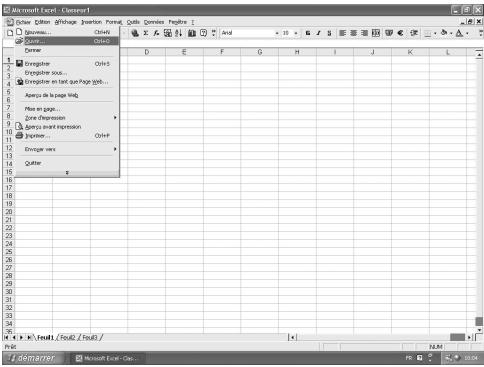The height and width of the screenshot is (367, 484).
Task: Choose Aperçu de la page Web
Action: coord(67,95)
